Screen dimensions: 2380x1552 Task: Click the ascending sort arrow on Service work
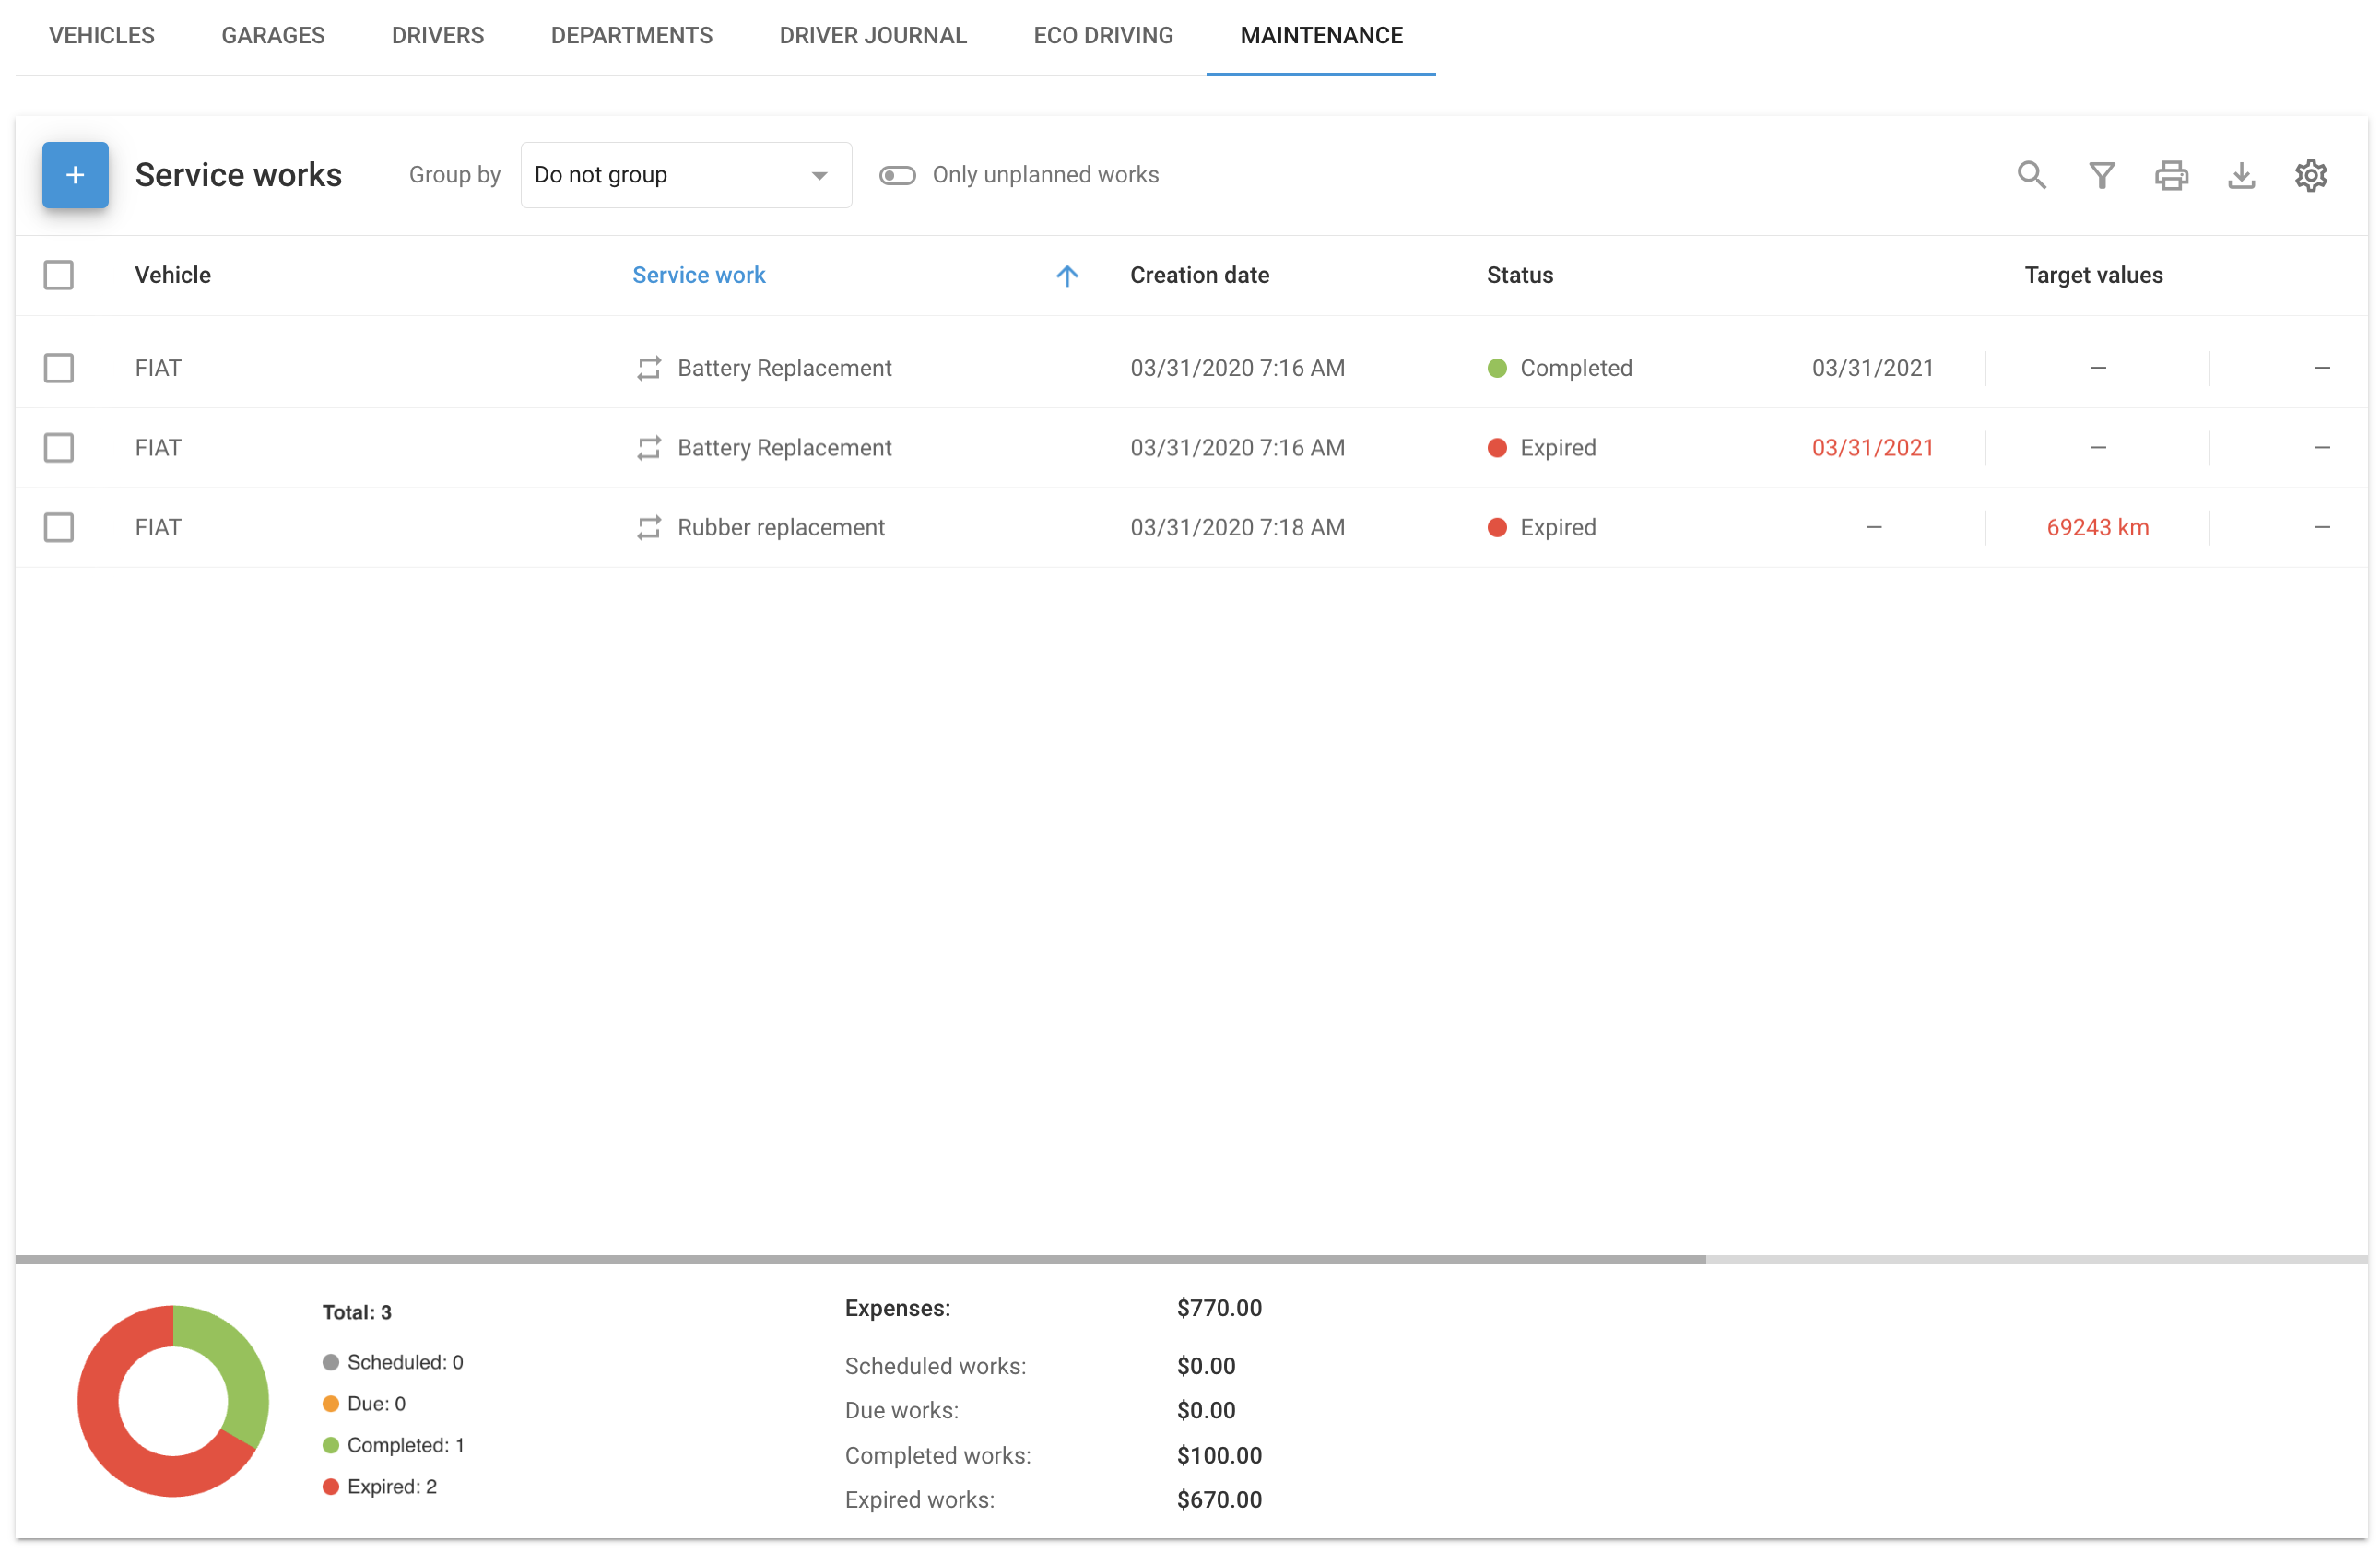(1067, 276)
